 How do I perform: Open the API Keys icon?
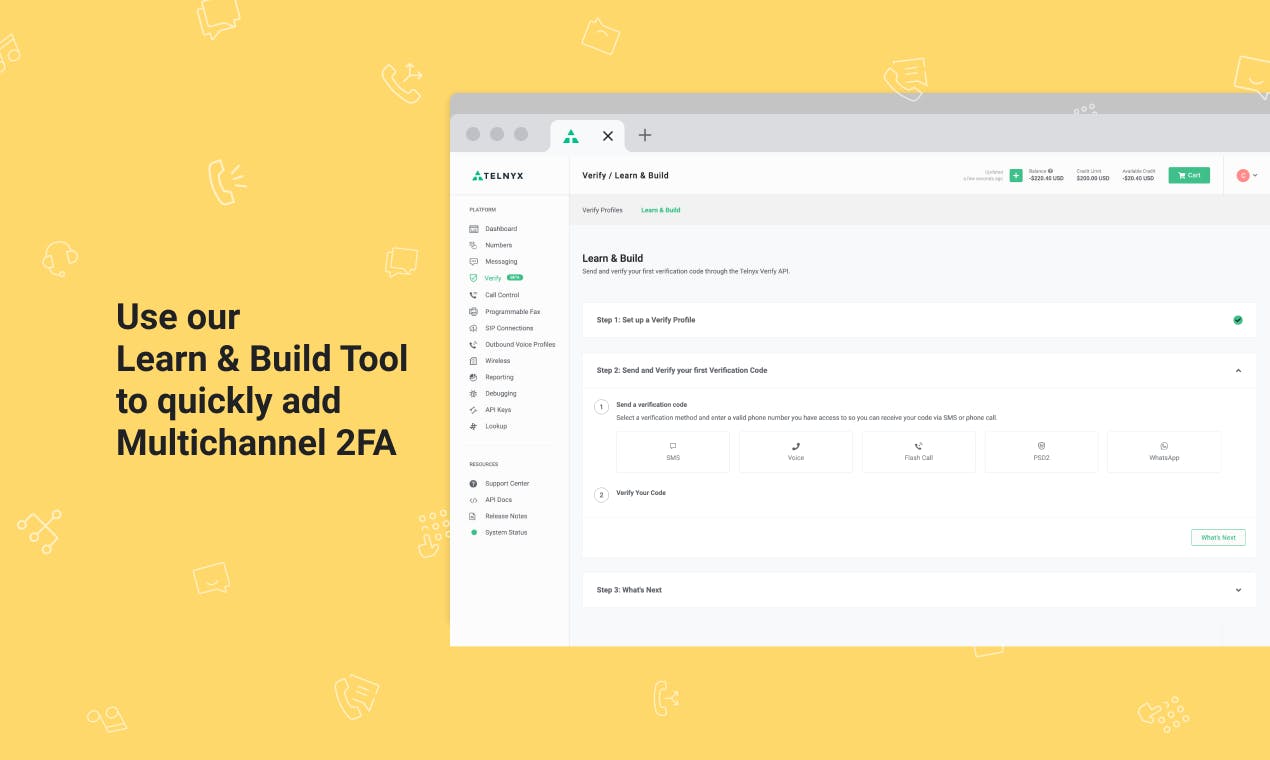(474, 410)
